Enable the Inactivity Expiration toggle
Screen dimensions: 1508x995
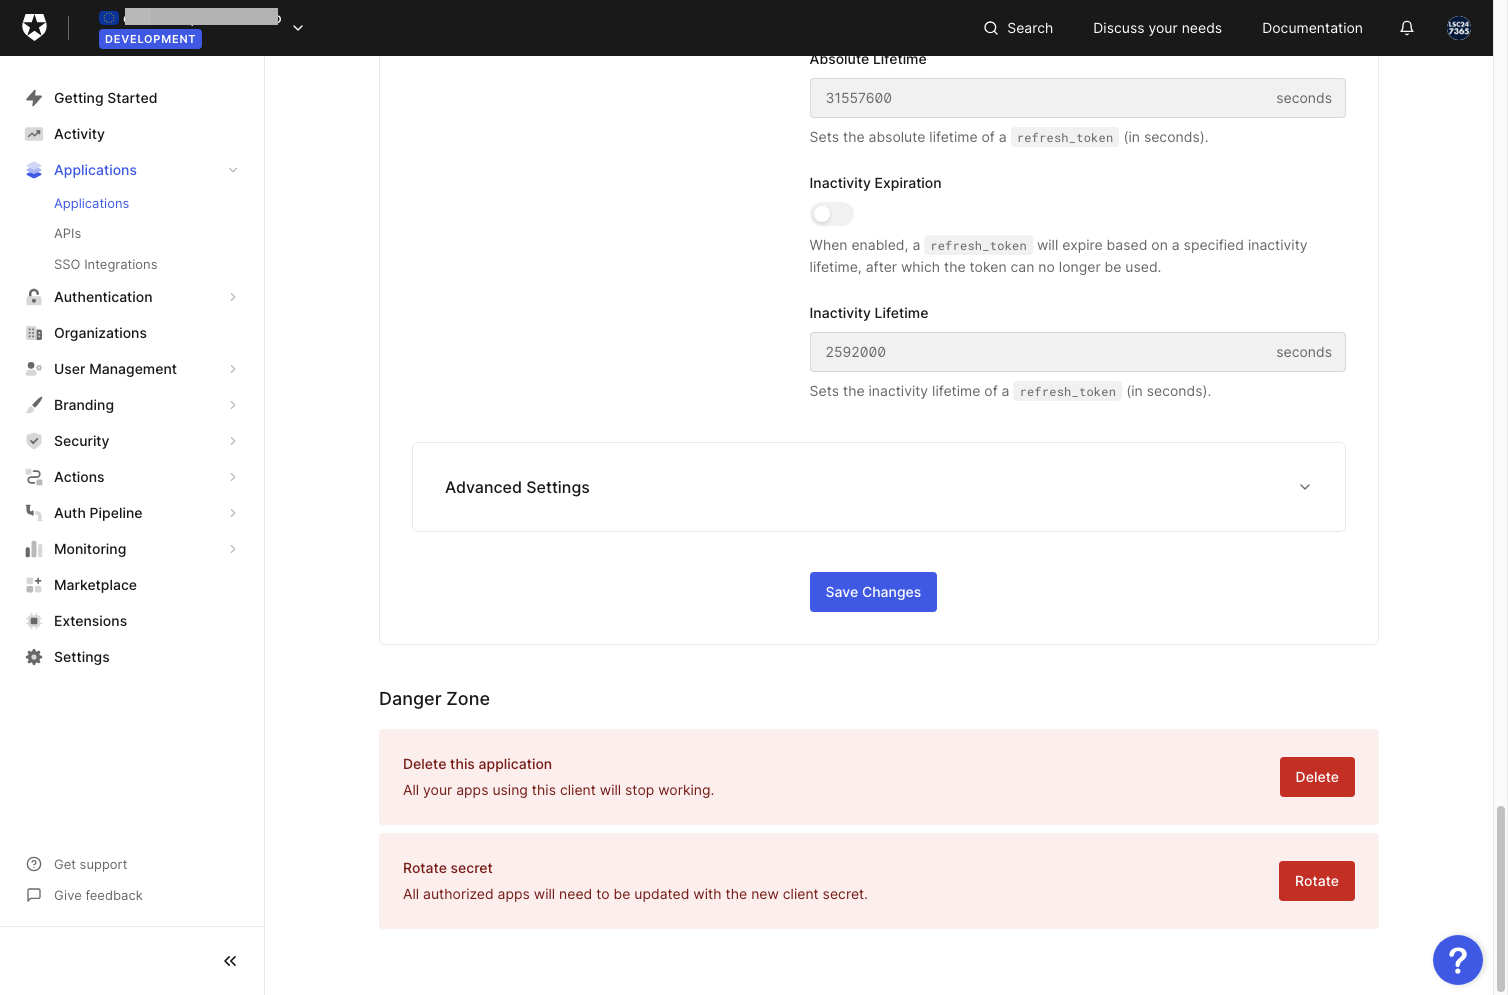(x=832, y=214)
